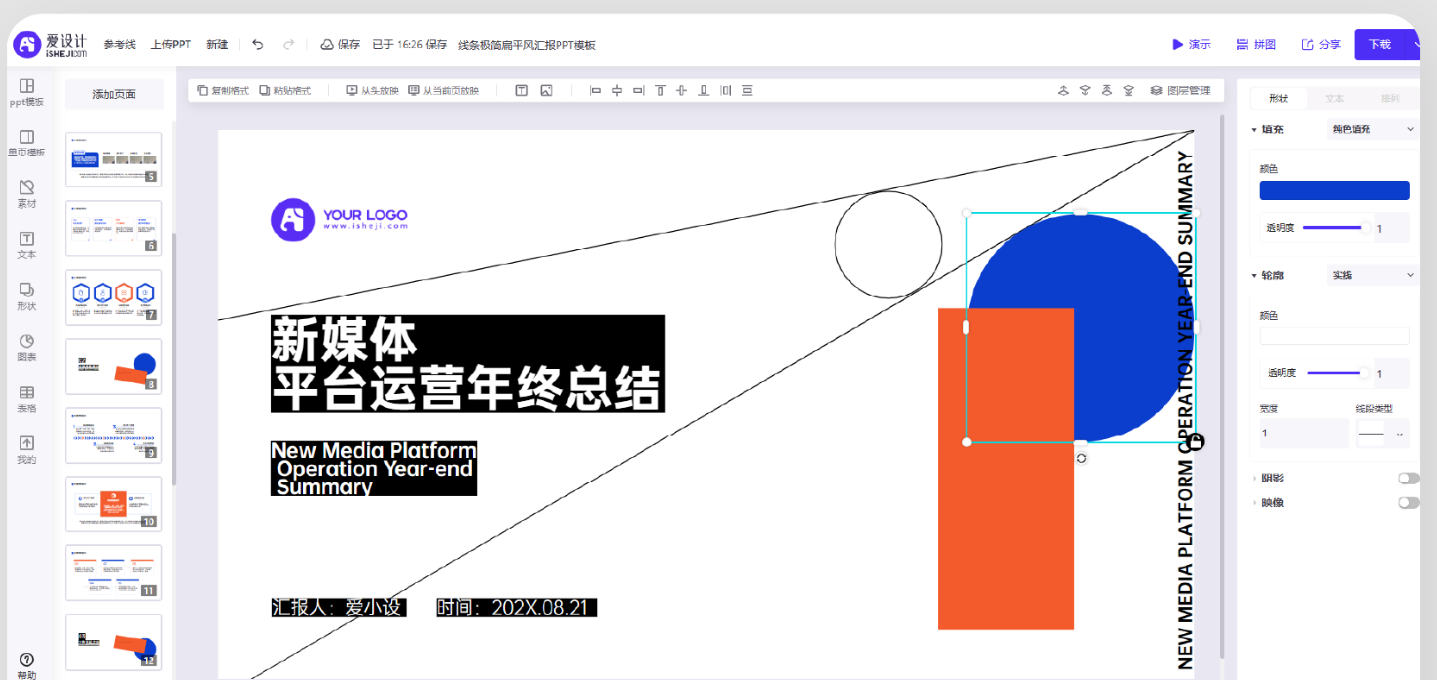Screen dimensions: 1437x680
Task: Click the insert text box toolbar icon
Action: click(521, 91)
